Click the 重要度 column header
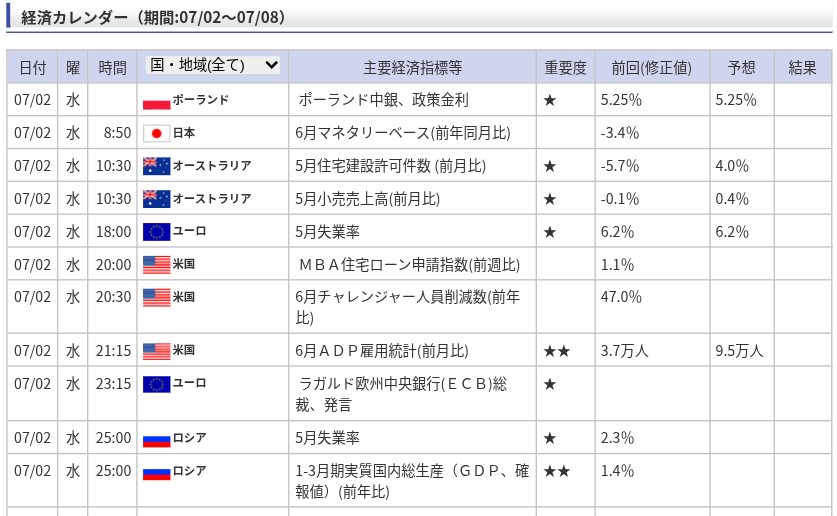The height and width of the screenshot is (516, 837). pos(565,68)
